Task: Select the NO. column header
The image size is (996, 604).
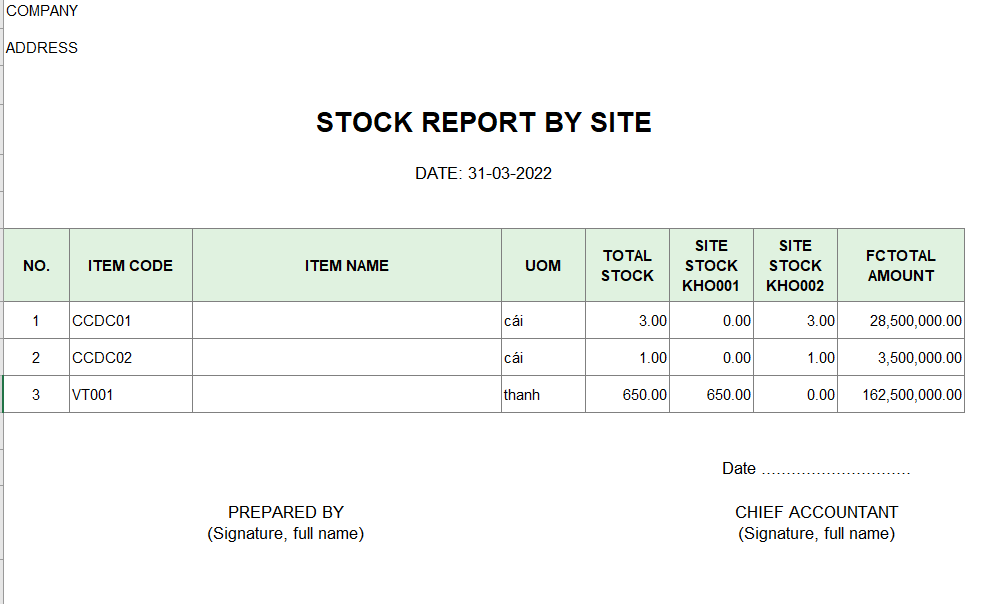Action: pyautogui.click(x=36, y=265)
